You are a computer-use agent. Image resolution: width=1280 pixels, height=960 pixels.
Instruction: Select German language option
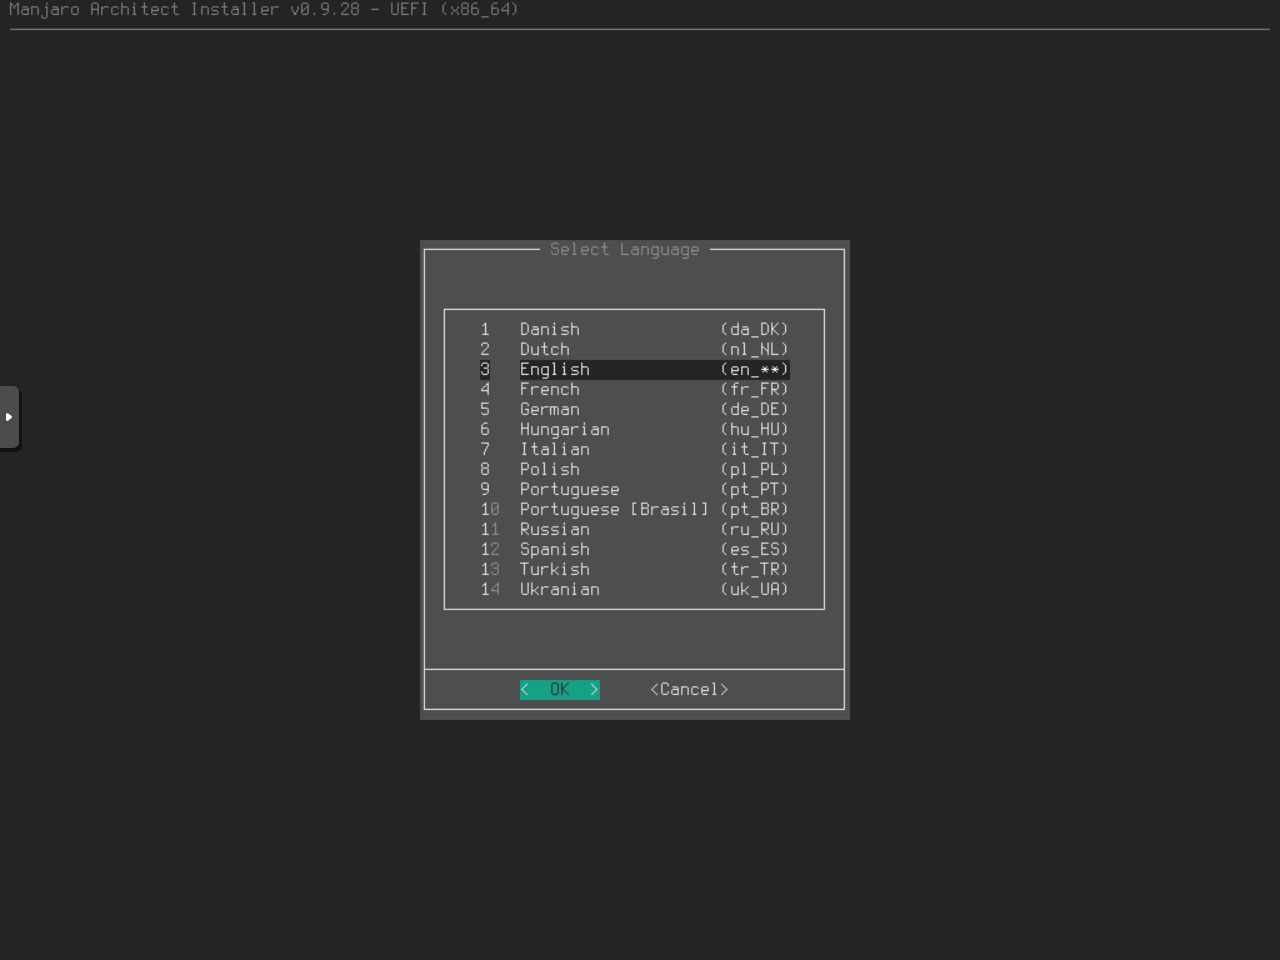tap(549, 409)
